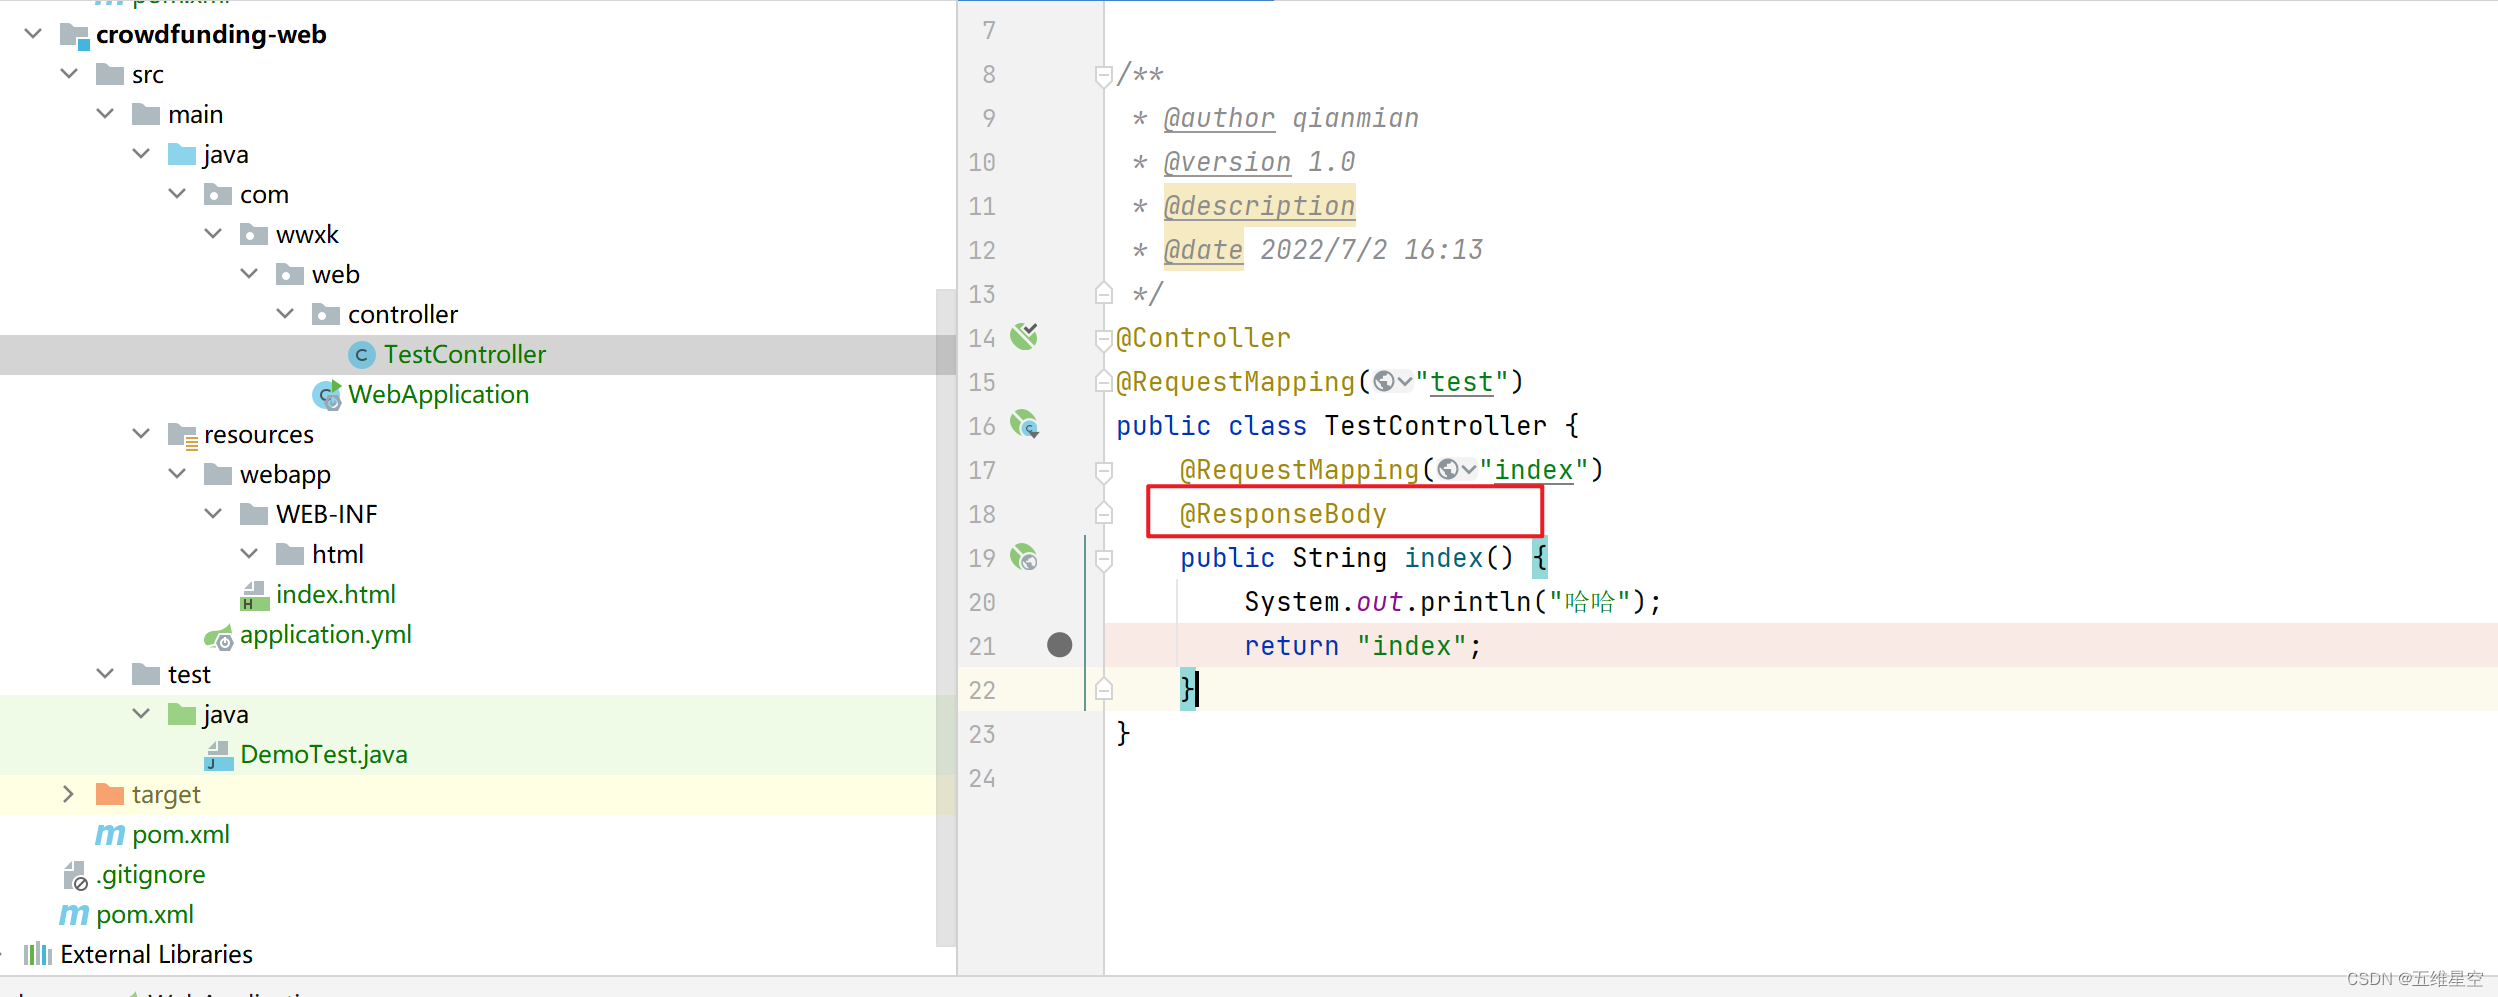Viewport: 2498px width, 997px height.
Task: Click the DemoTest.java file icon
Action: pos(218,755)
